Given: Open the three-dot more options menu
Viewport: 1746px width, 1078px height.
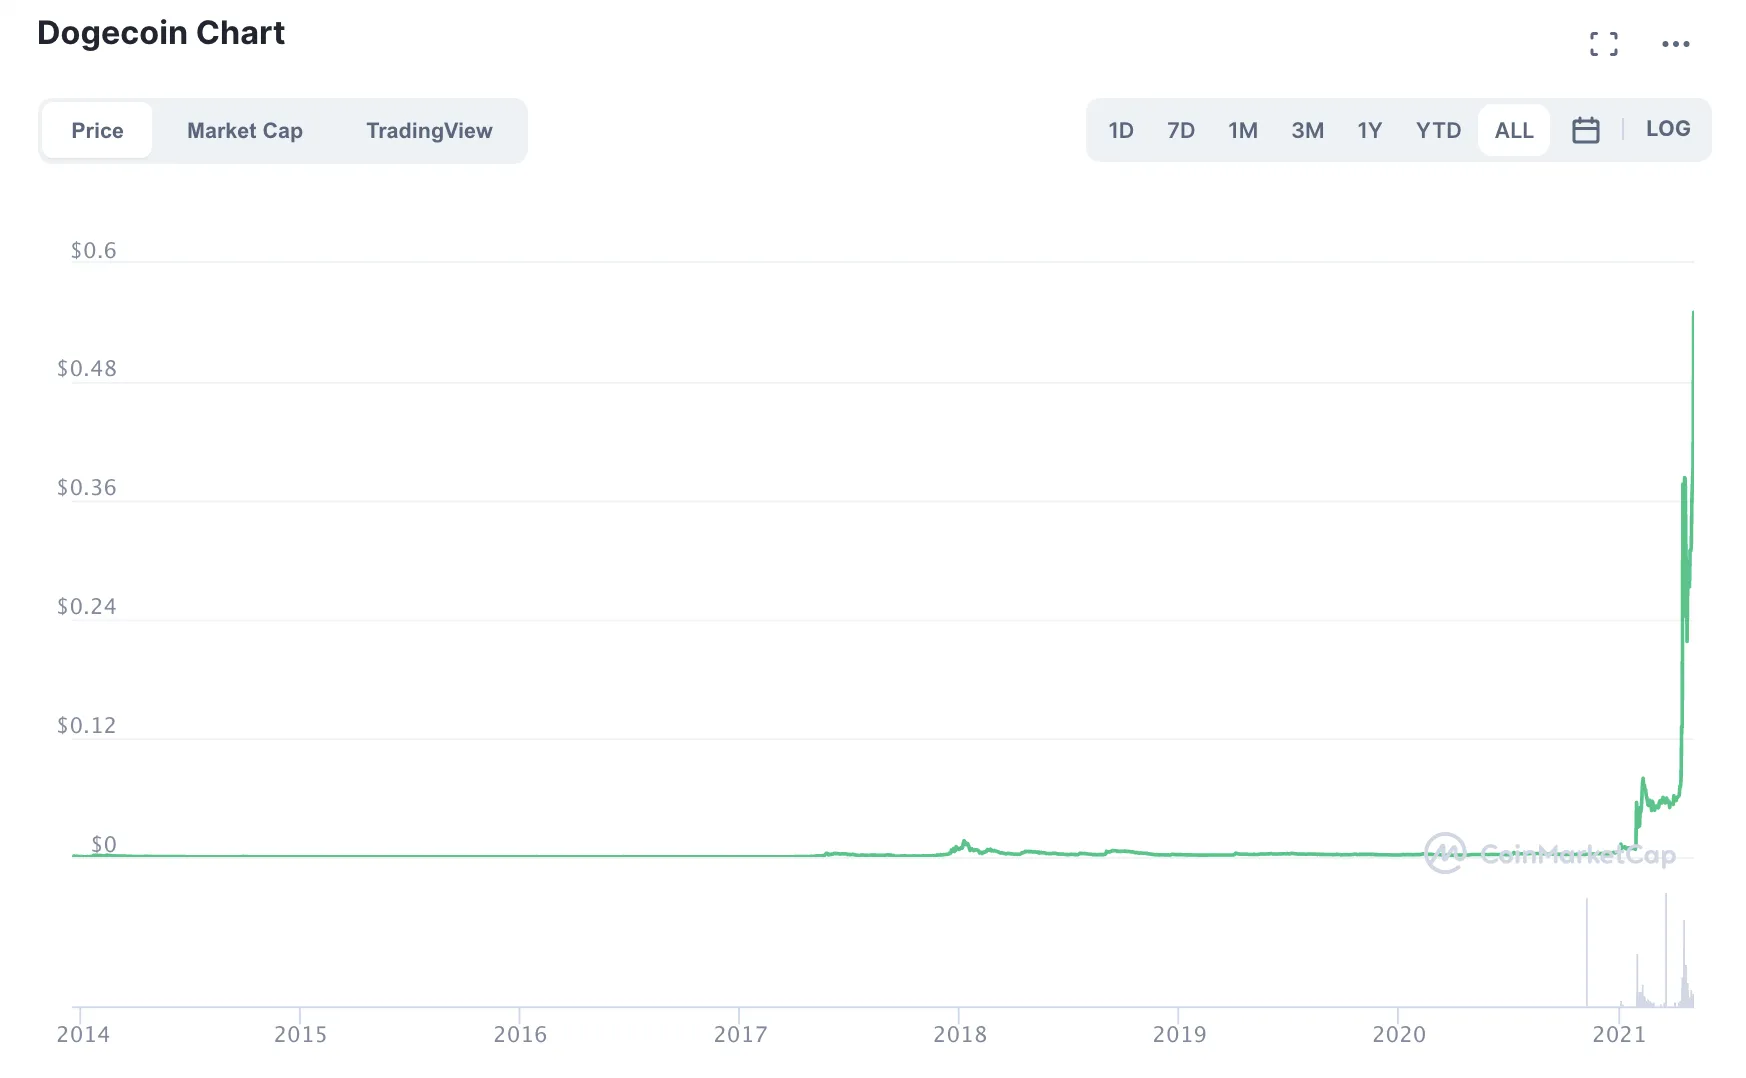Looking at the screenshot, I should tap(1675, 44).
